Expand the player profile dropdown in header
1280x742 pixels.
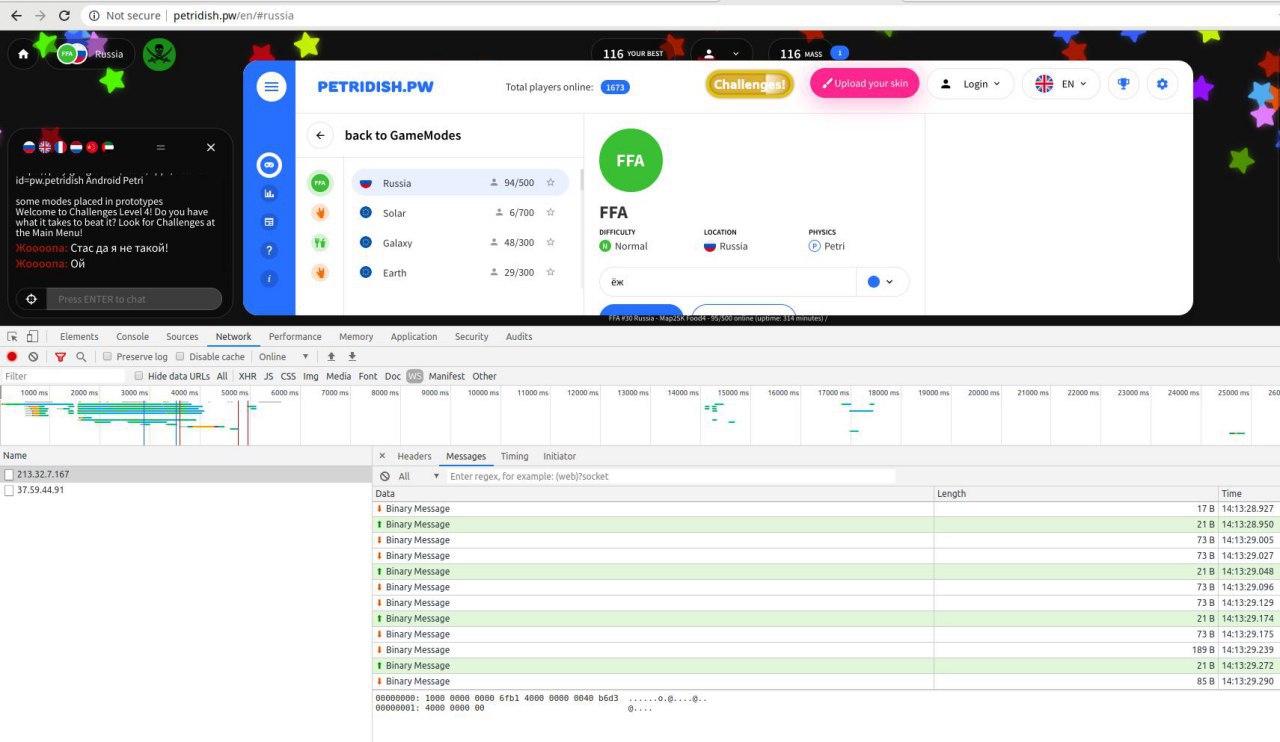point(721,53)
